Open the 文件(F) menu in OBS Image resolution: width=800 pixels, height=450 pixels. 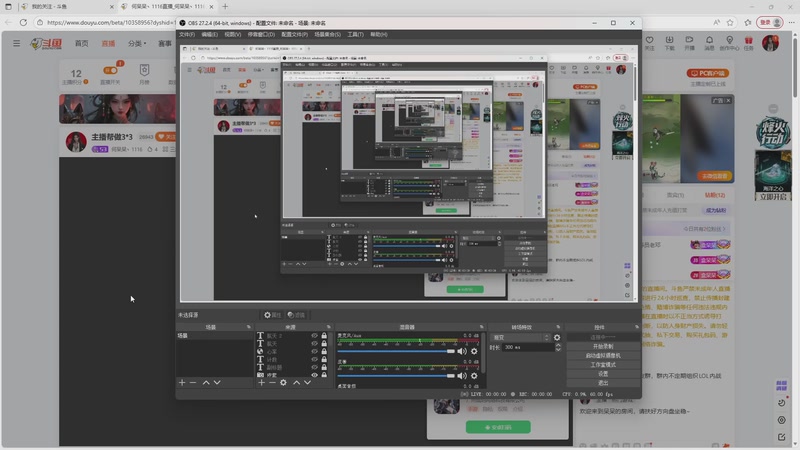187,34
